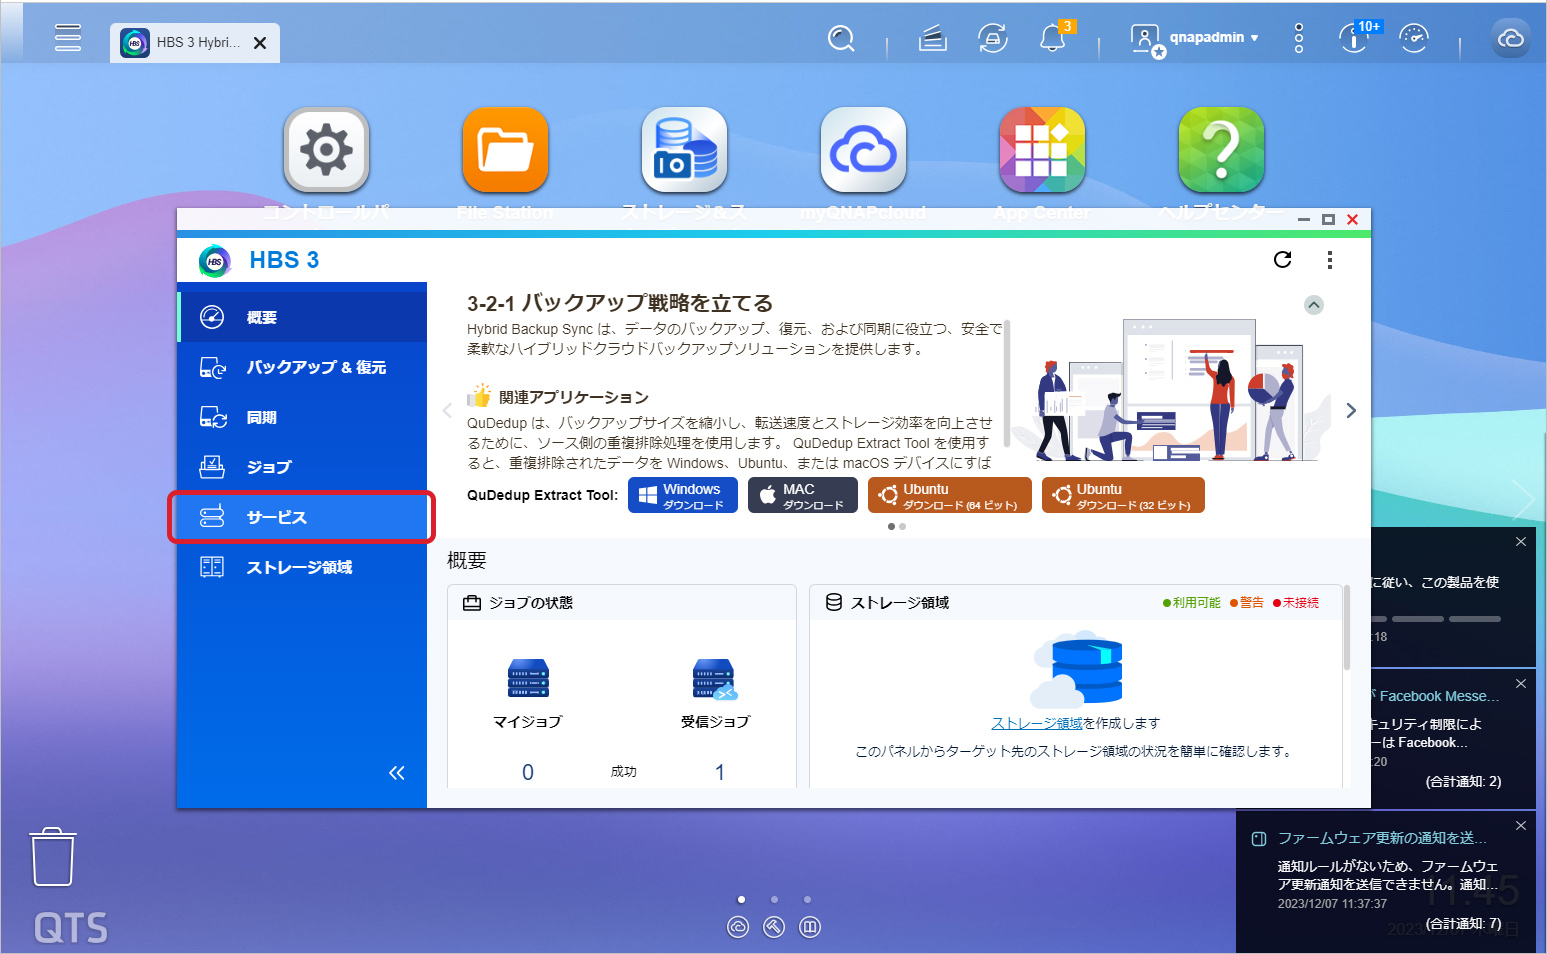Select サービス in the HBS 3 sidebar
Viewport: 1547px width, 954px height.
tap(303, 517)
